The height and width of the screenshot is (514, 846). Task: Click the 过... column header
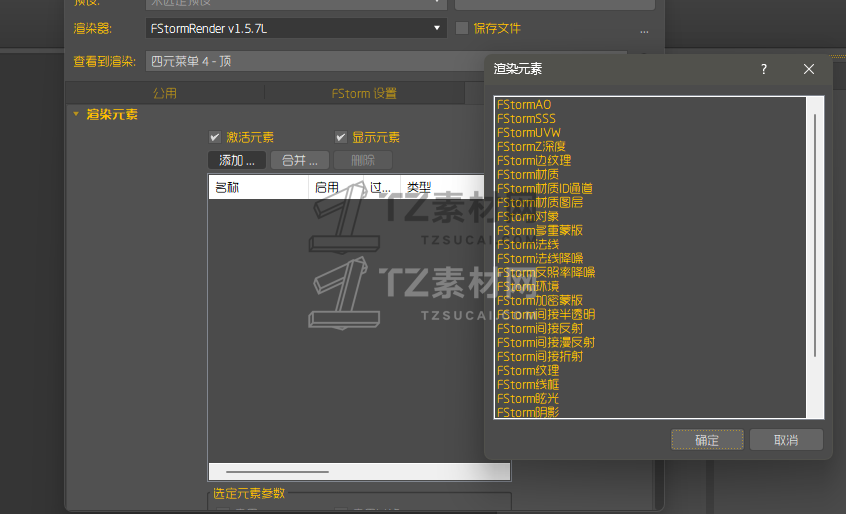[x=381, y=187]
